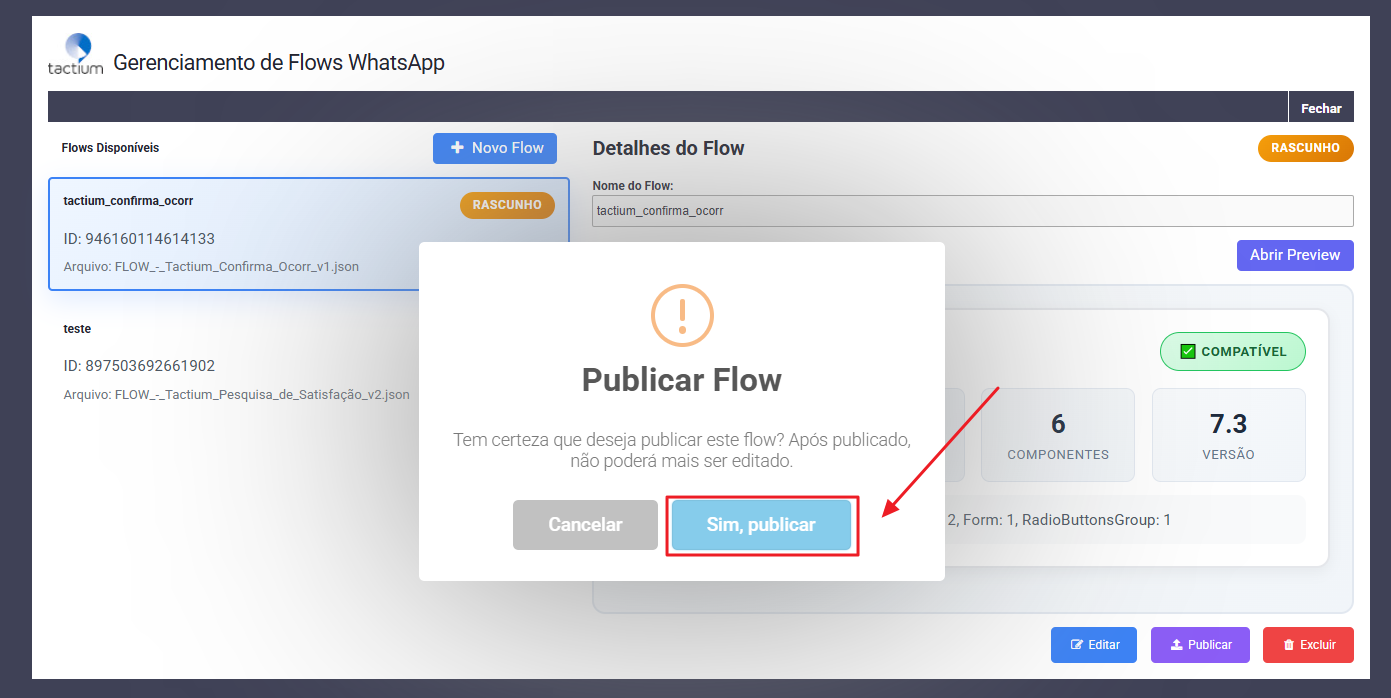
Task: Click the upload icon on Publicar button
Action: pyautogui.click(x=1175, y=645)
